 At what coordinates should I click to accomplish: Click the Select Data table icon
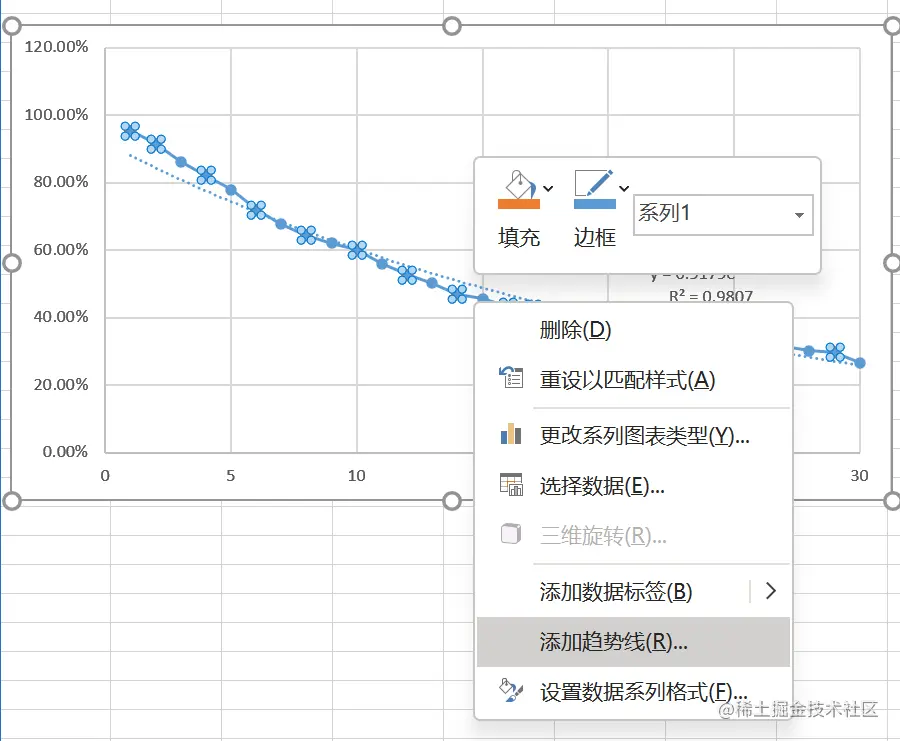click(511, 486)
